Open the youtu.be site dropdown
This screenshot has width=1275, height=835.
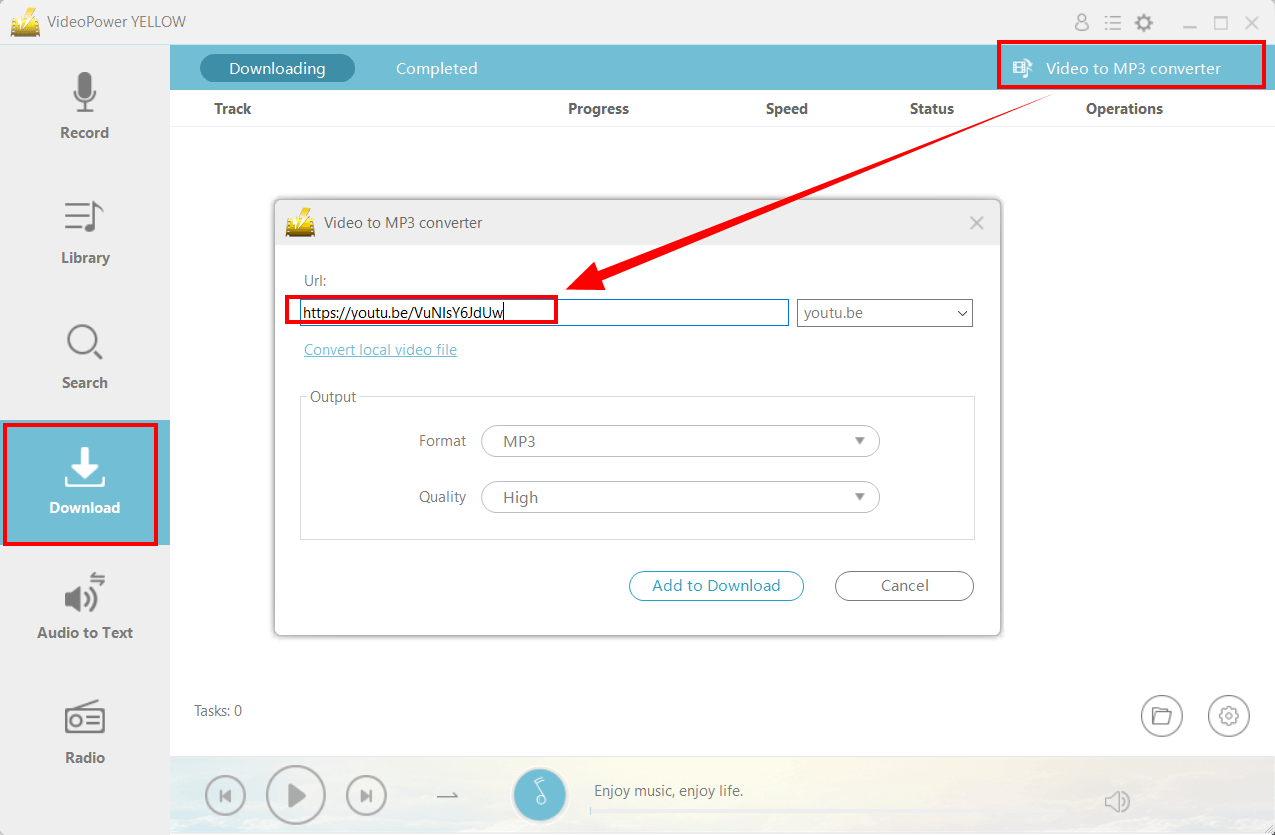(885, 313)
